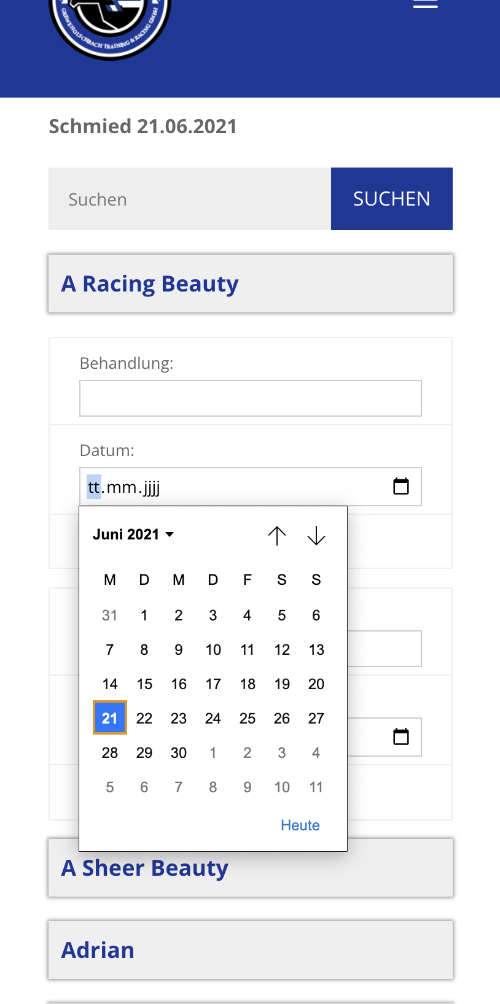
Task: Select grayed-out day 31 of May
Action: tap(110, 615)
